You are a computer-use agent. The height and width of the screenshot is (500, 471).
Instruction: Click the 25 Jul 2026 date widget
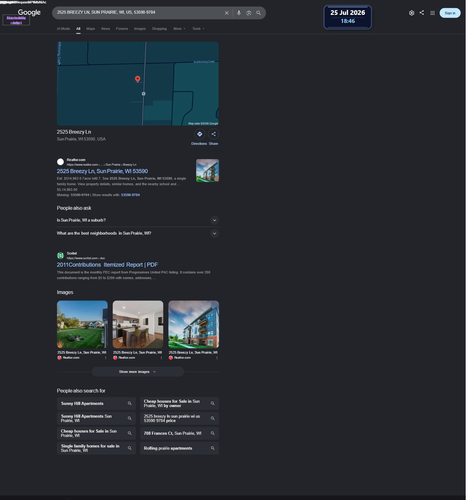click(x=348, y=17)
